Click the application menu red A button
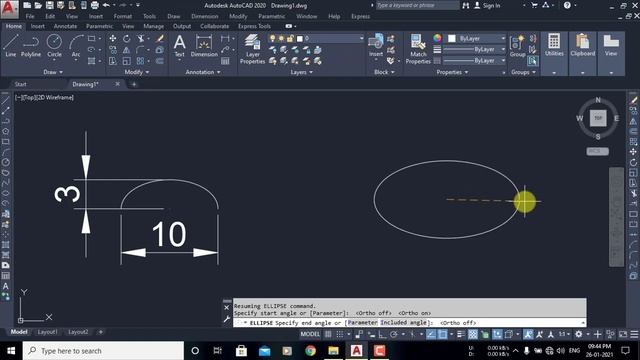Viewport: 640px width, 360px height. click(9, 9)
